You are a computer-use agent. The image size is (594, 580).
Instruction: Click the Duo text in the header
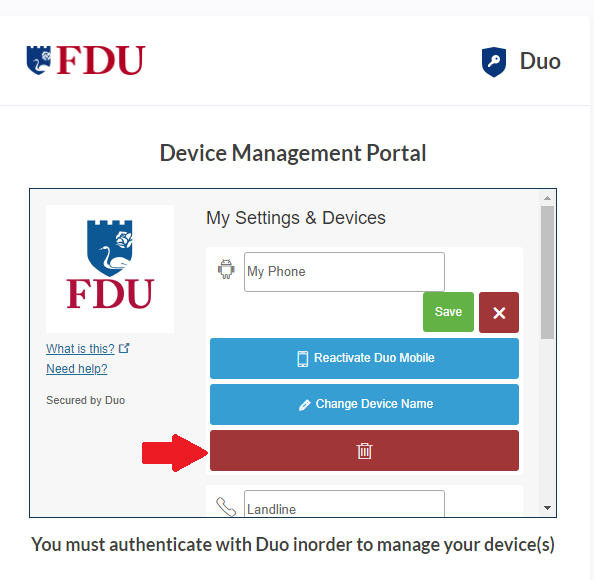(x=540, y=61)
